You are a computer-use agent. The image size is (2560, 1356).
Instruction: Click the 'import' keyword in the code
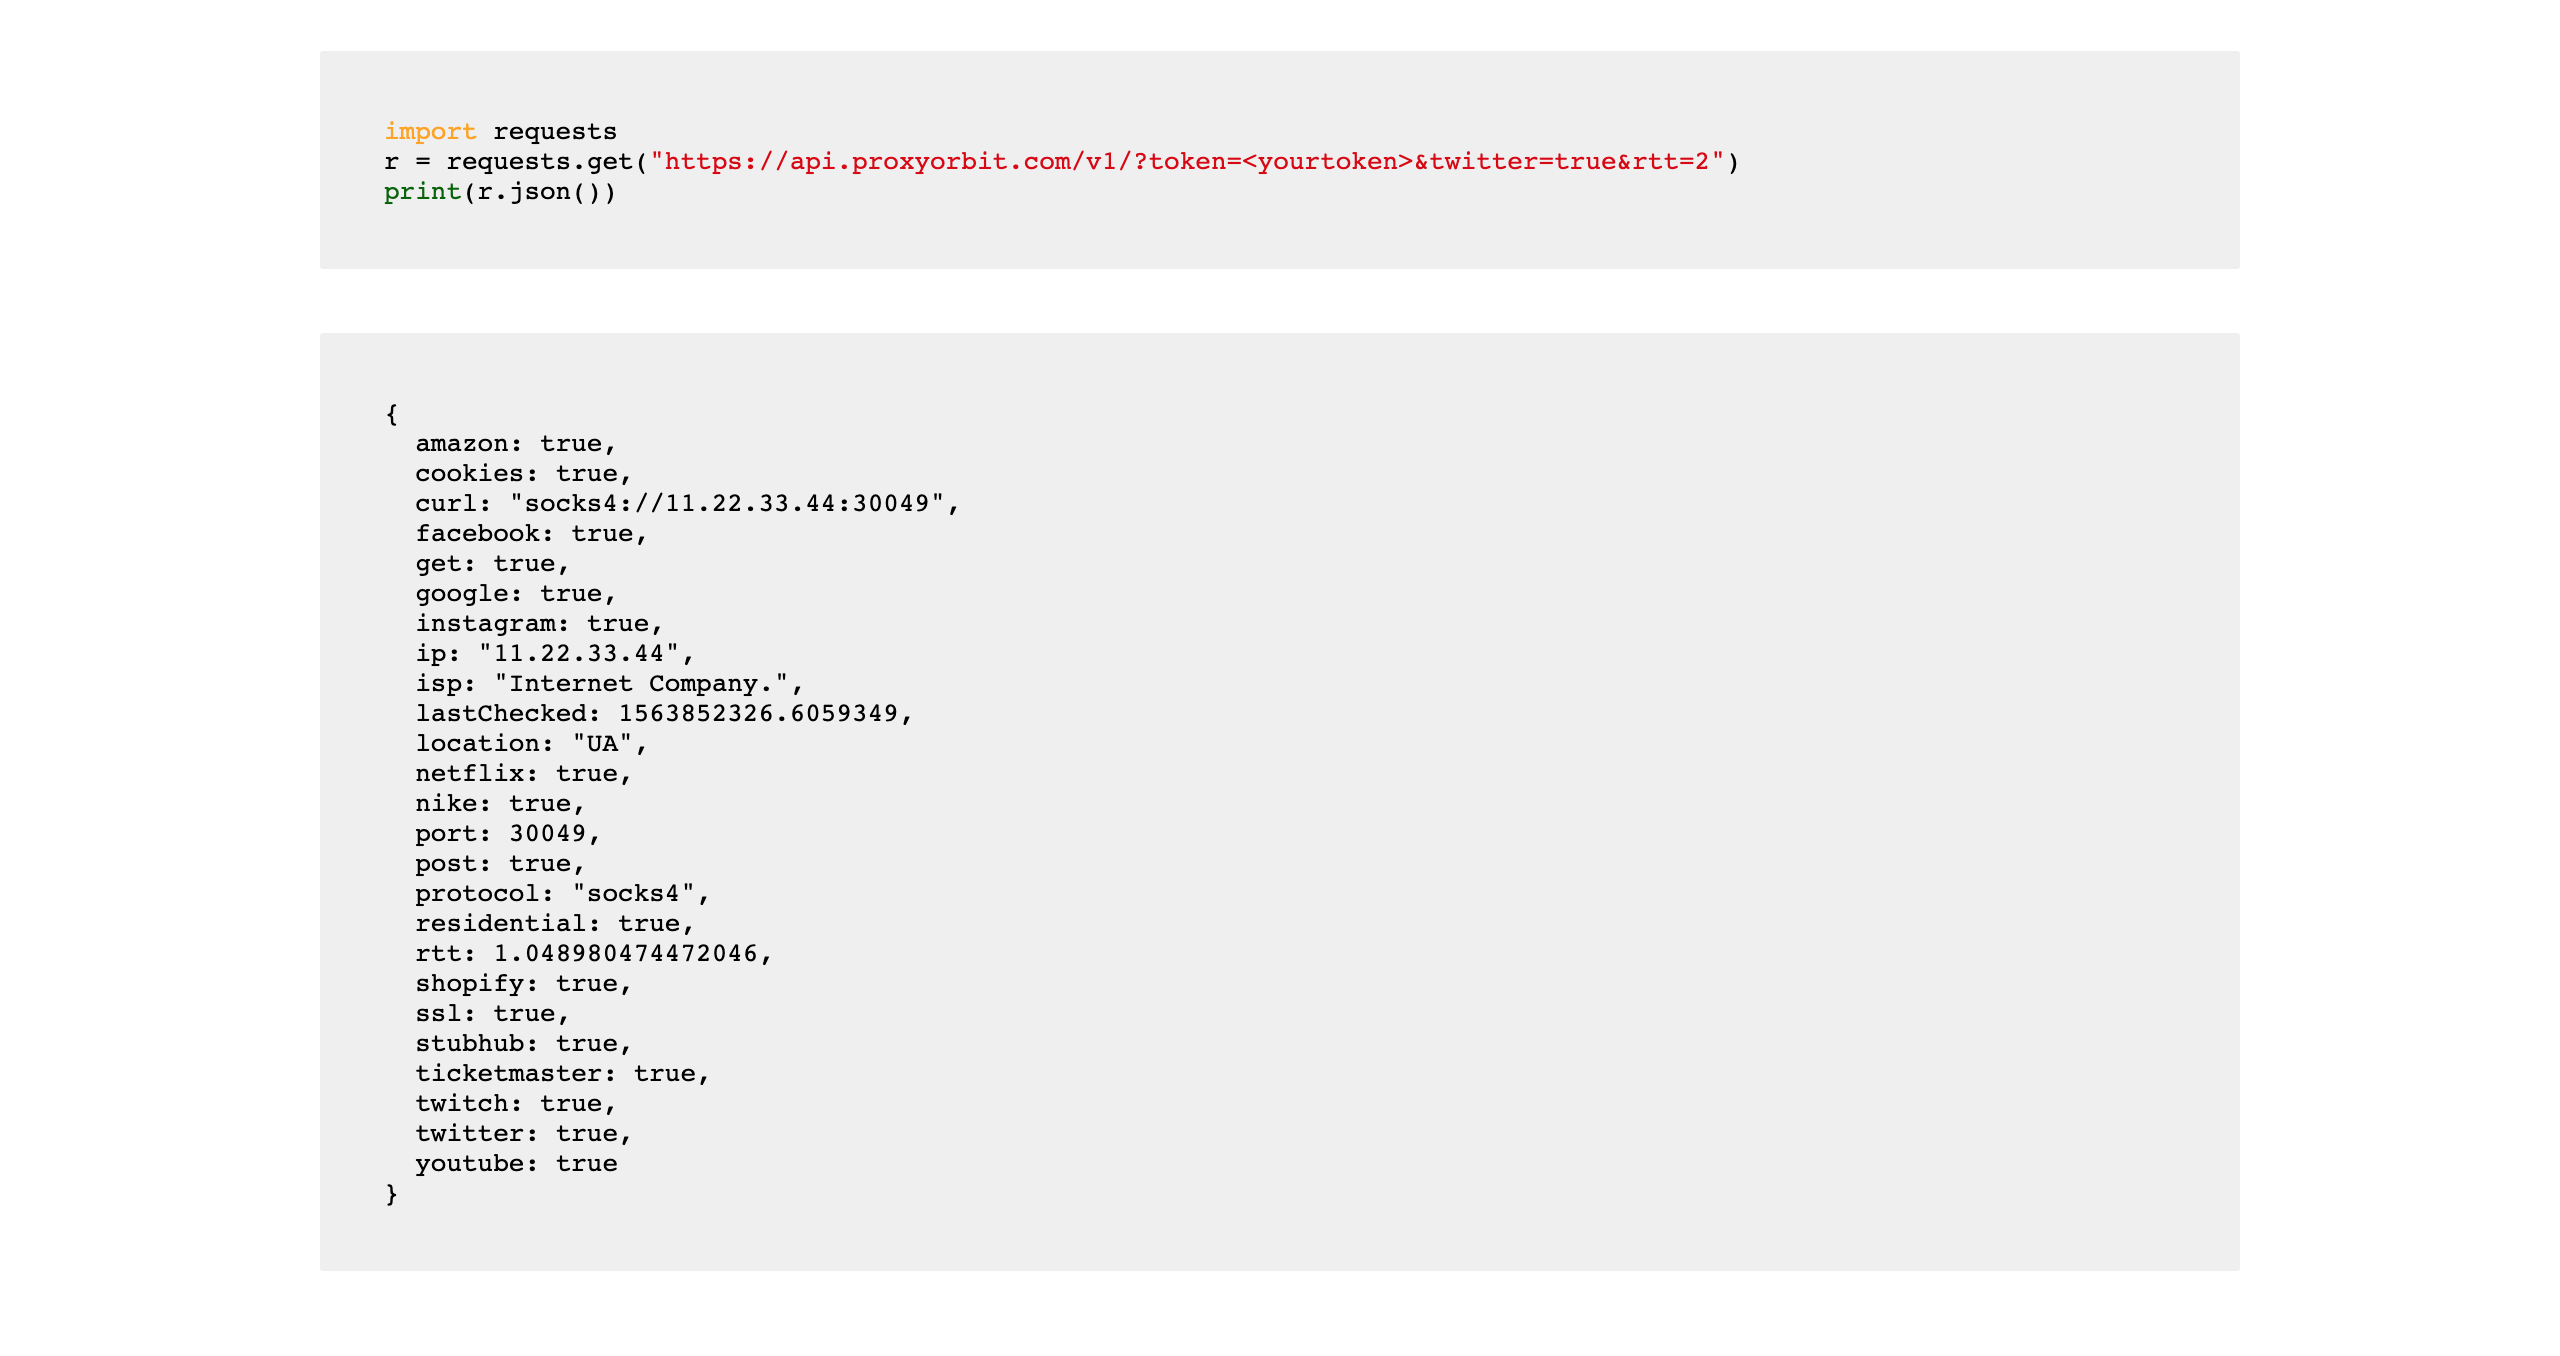[430, 132]
